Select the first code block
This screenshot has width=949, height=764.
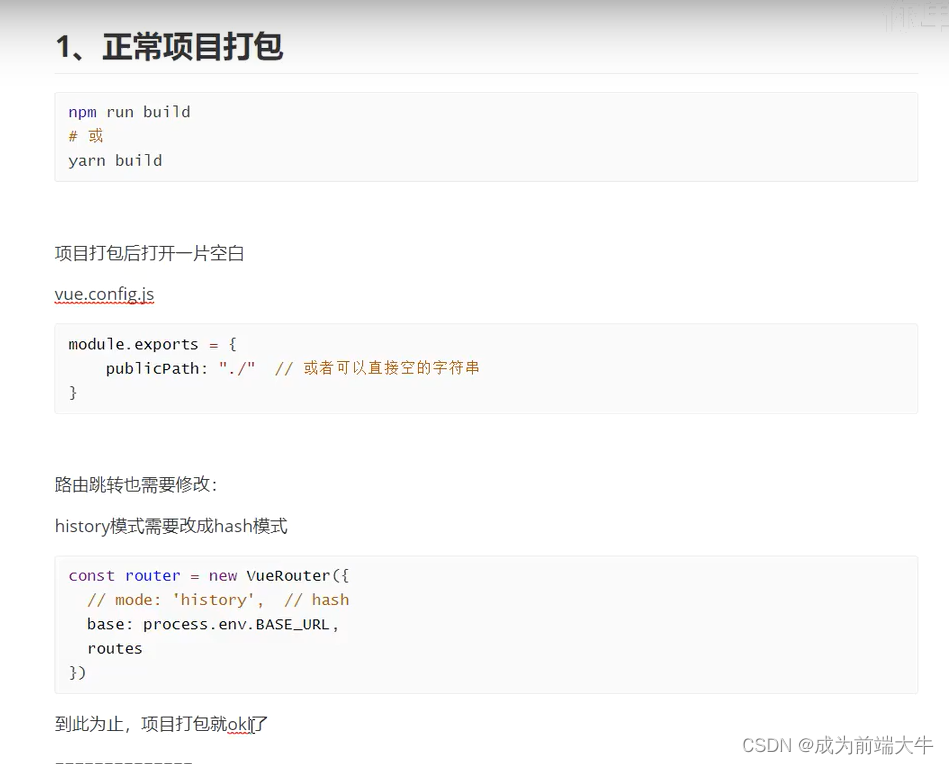tap(486, 137)
